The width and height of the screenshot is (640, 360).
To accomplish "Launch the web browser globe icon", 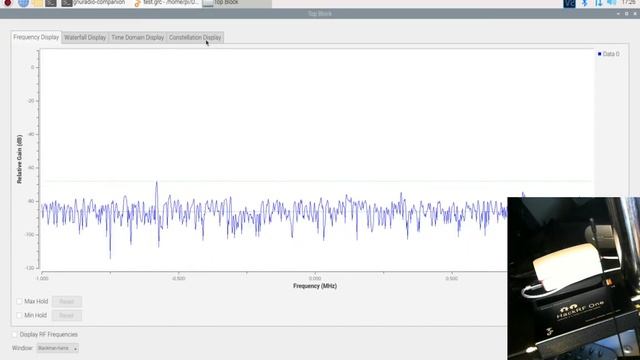I will [23, 3].
